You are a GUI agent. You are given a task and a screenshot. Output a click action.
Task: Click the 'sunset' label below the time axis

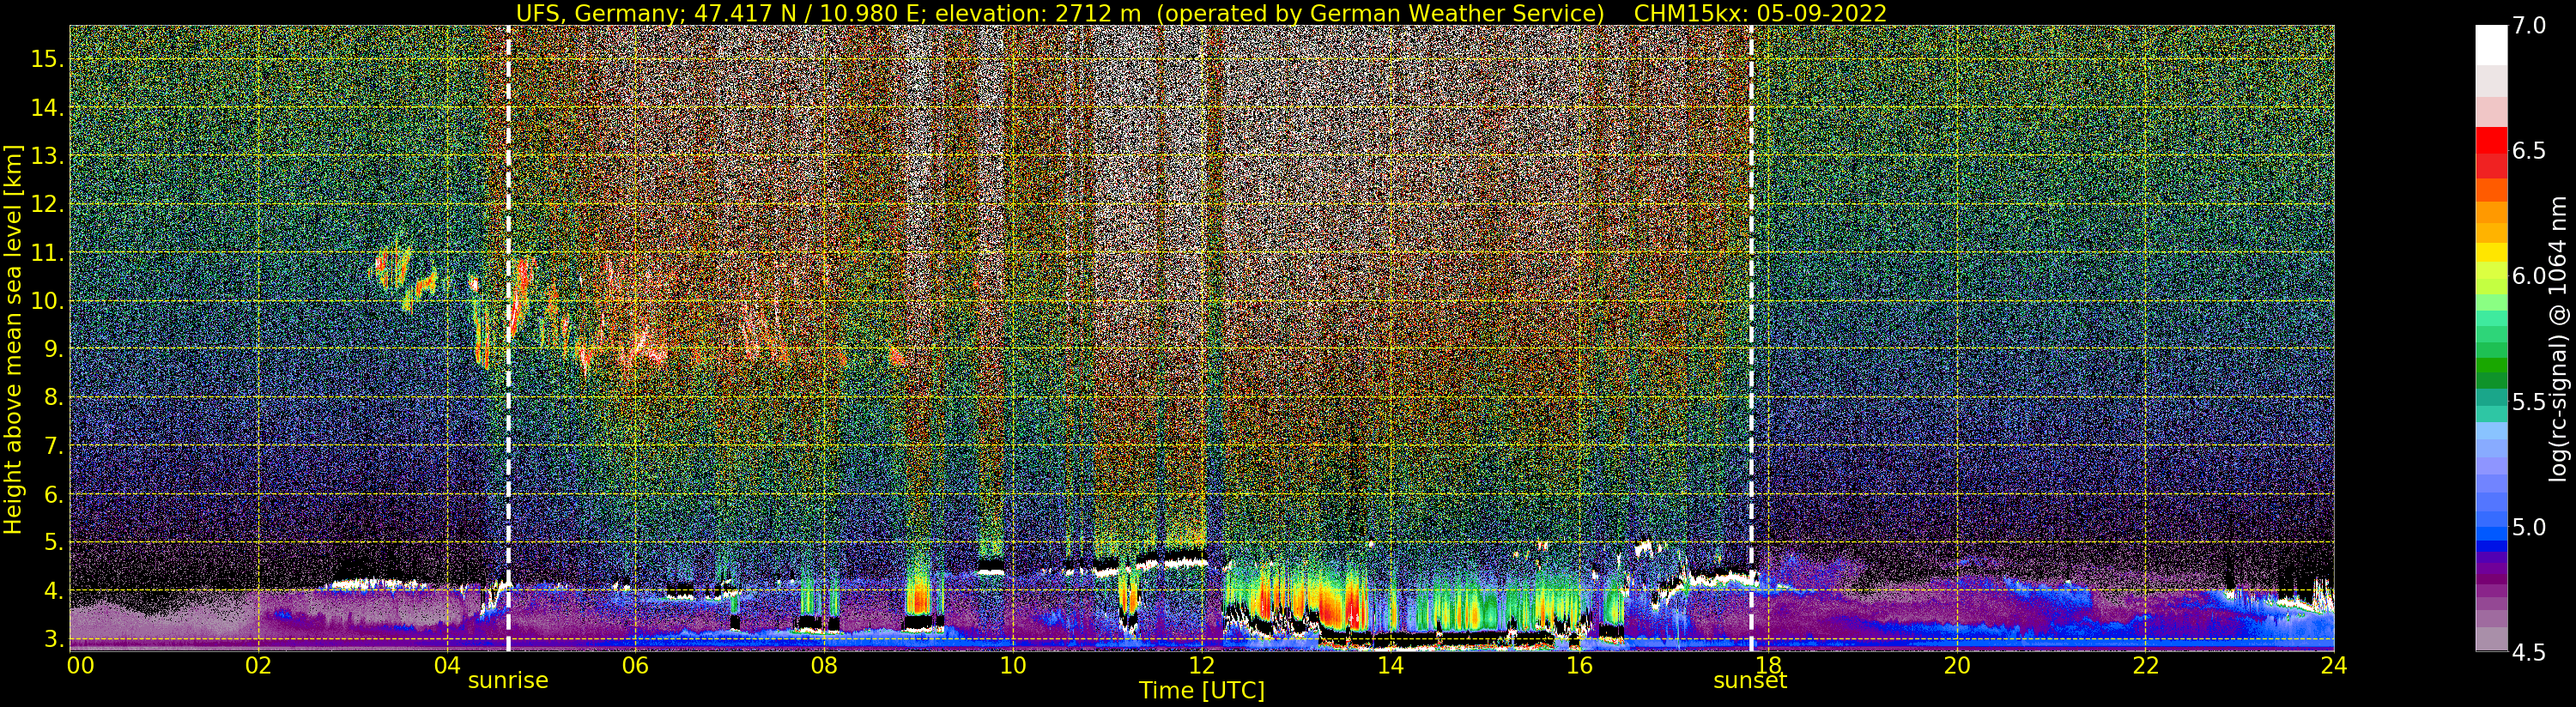[x=1750, y=680]
